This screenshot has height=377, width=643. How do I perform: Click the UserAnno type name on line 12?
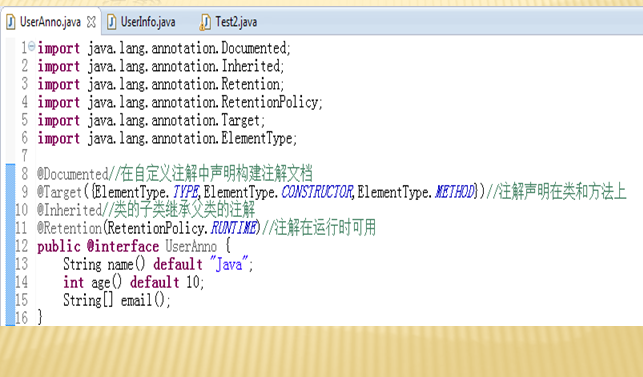coord(191,246)
